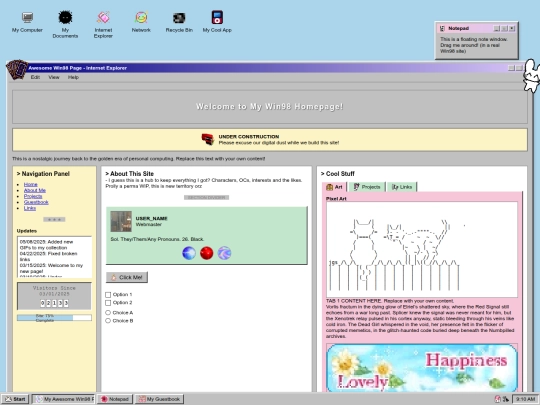
Task: Follow the Projects navigation link
Action: pos(33,196)
